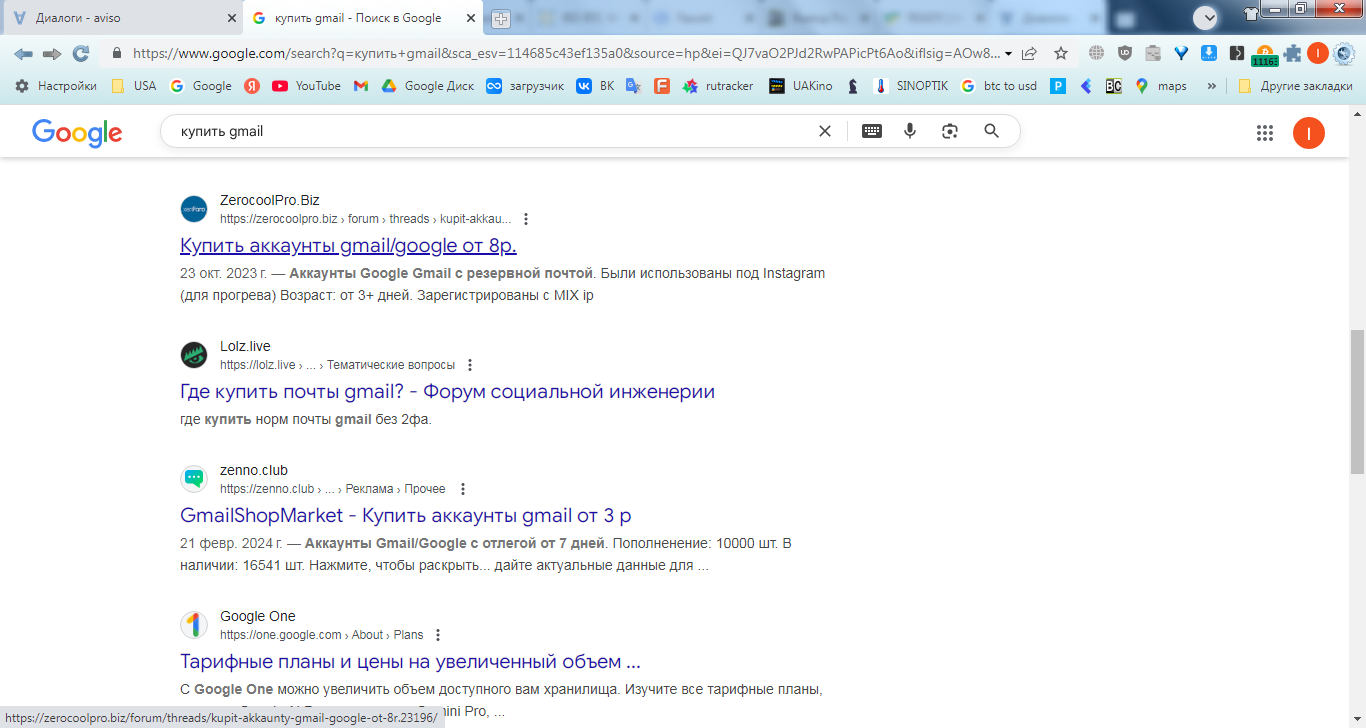Open the Google apps grid
The width and height of the screenshot is (1366, 728).
(1265, 133)
